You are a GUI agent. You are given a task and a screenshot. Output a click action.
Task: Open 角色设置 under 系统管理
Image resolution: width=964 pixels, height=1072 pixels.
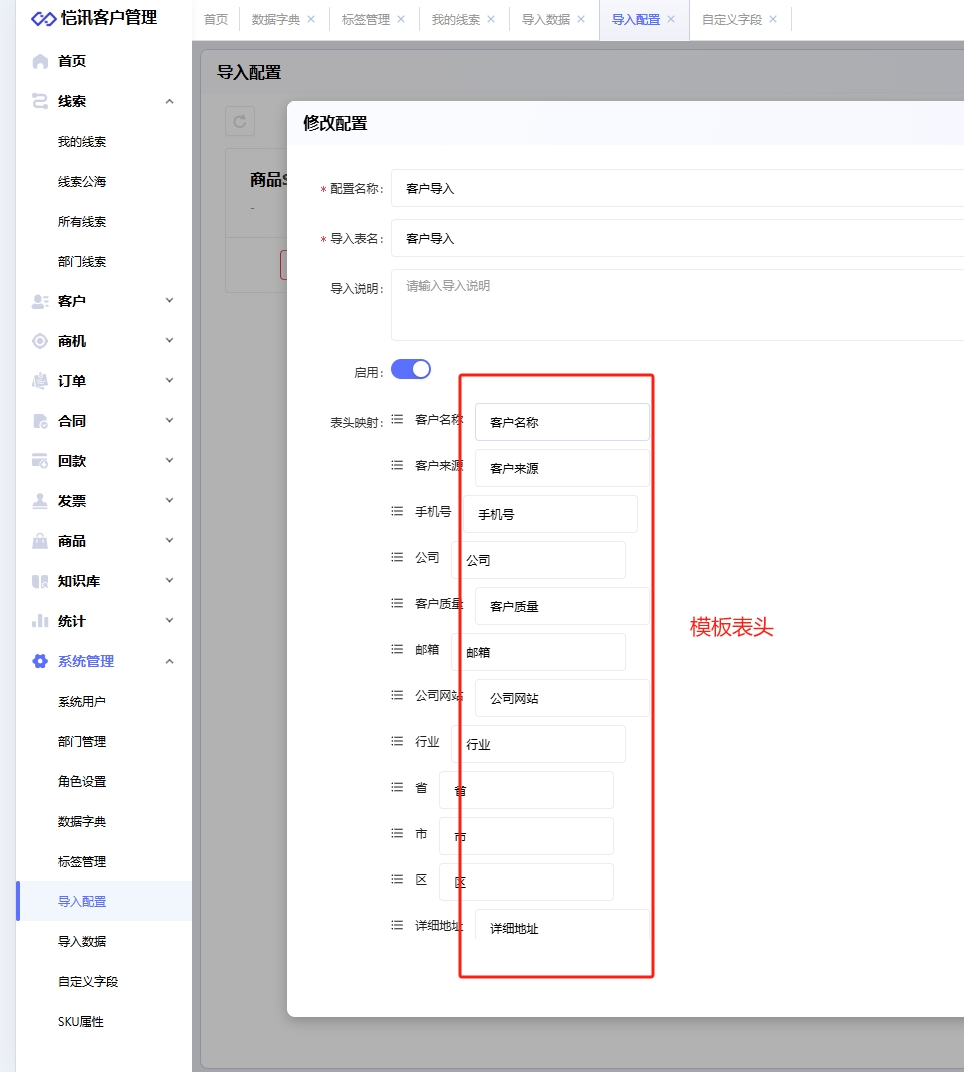pyautogui.click(x=82, y=781)
